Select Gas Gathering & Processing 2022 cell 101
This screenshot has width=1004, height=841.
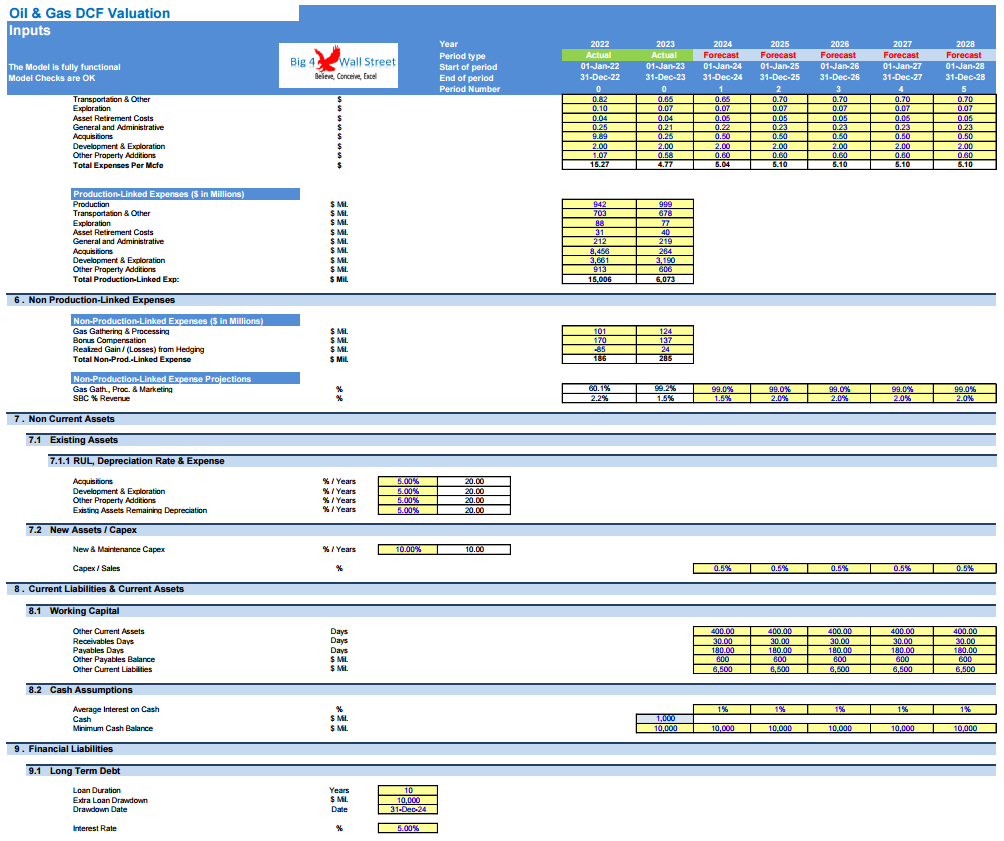pos(599,331)
